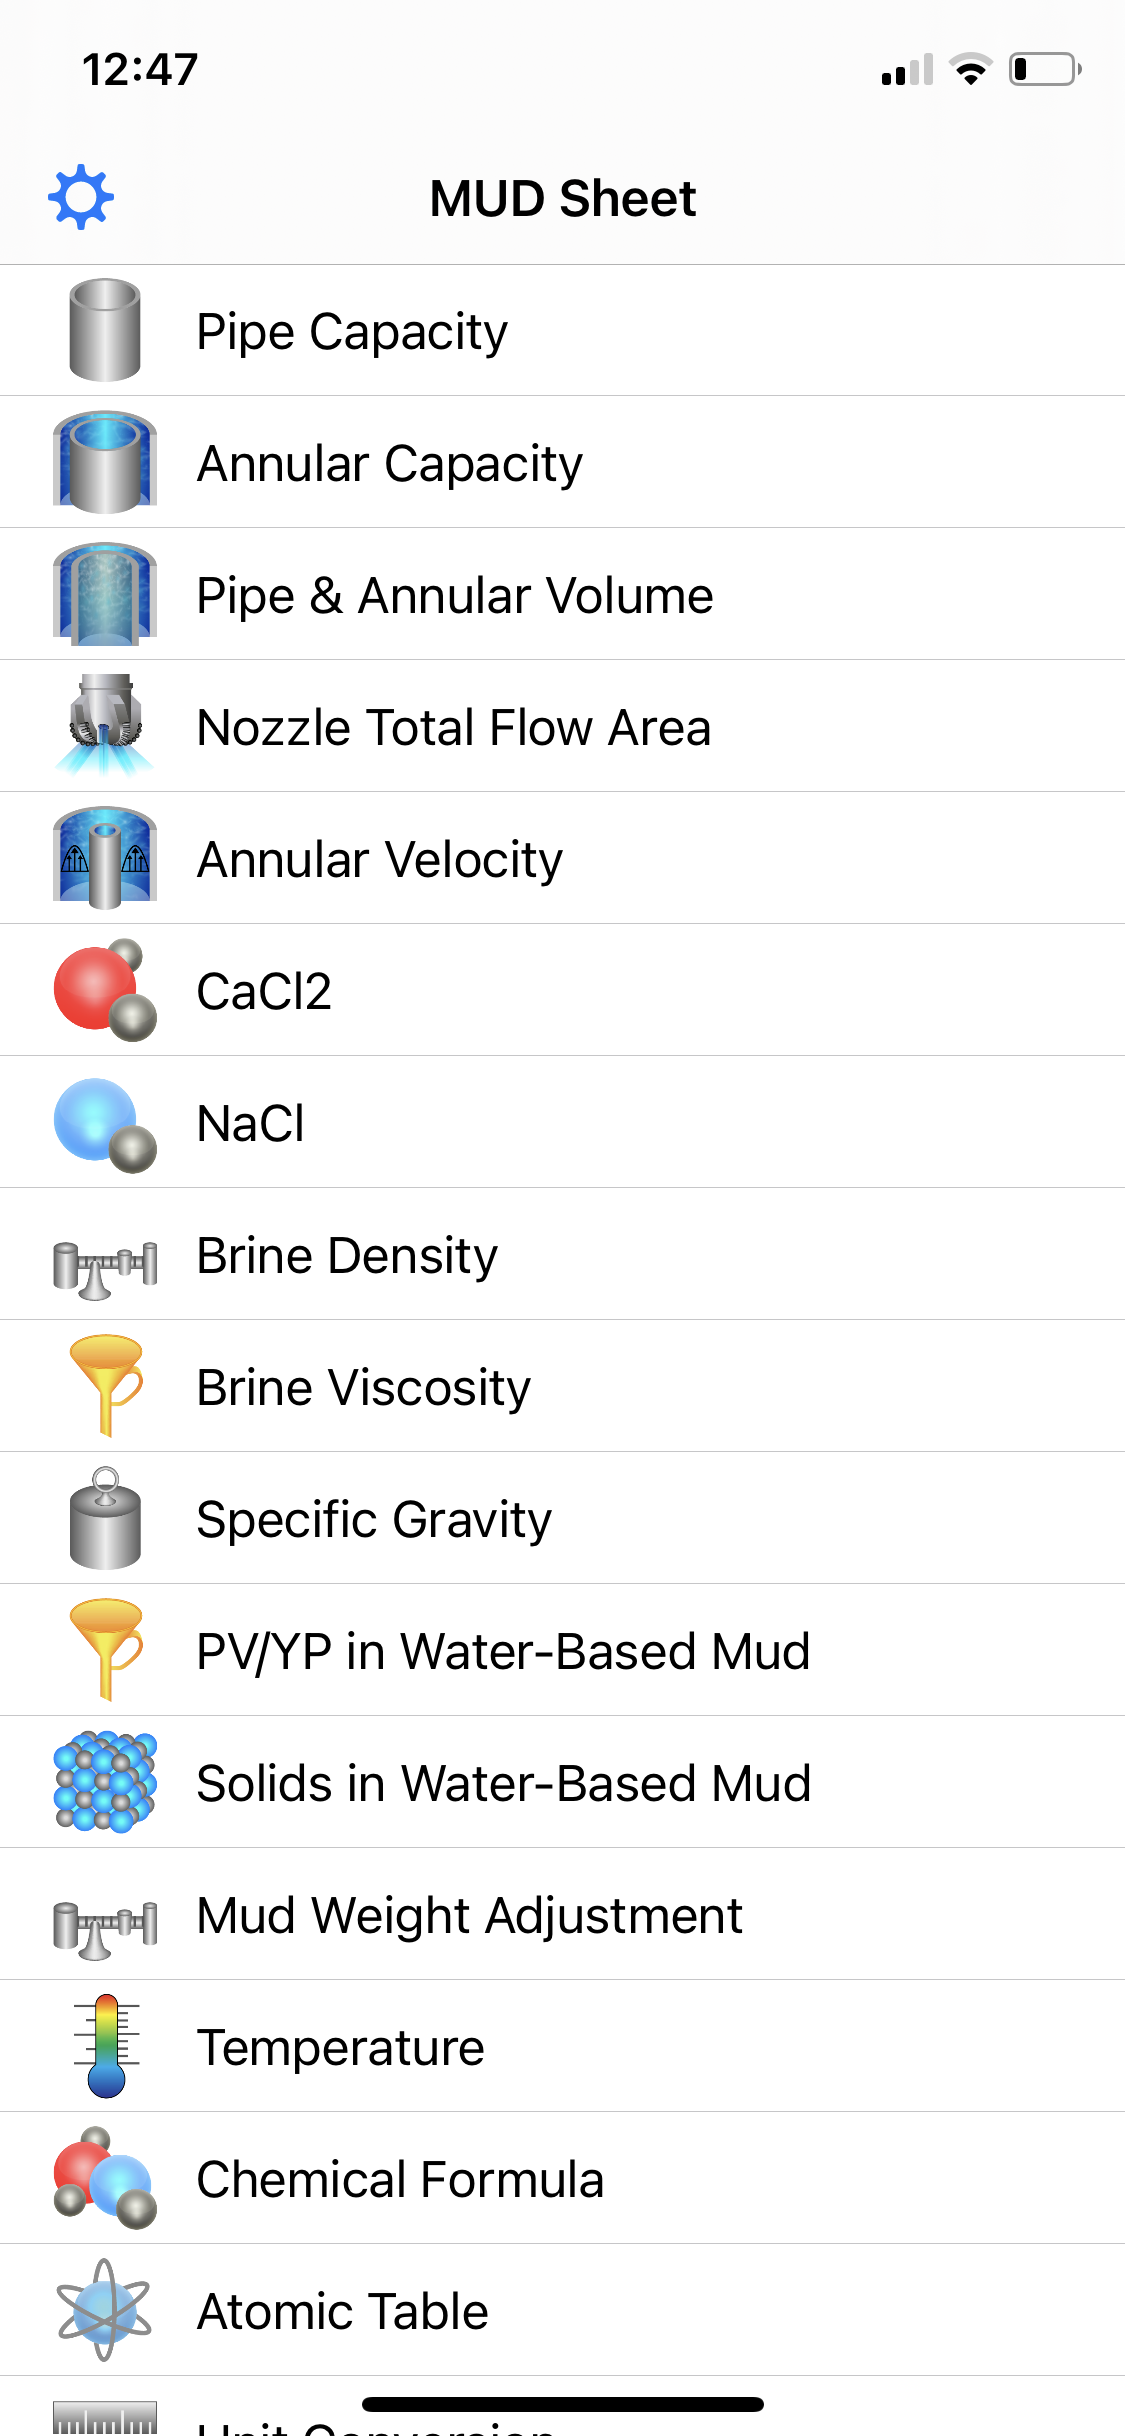Tap the Specific Gravity weight icon
Viewport: 1125px width, 2436px height.
coord(105,1518)
